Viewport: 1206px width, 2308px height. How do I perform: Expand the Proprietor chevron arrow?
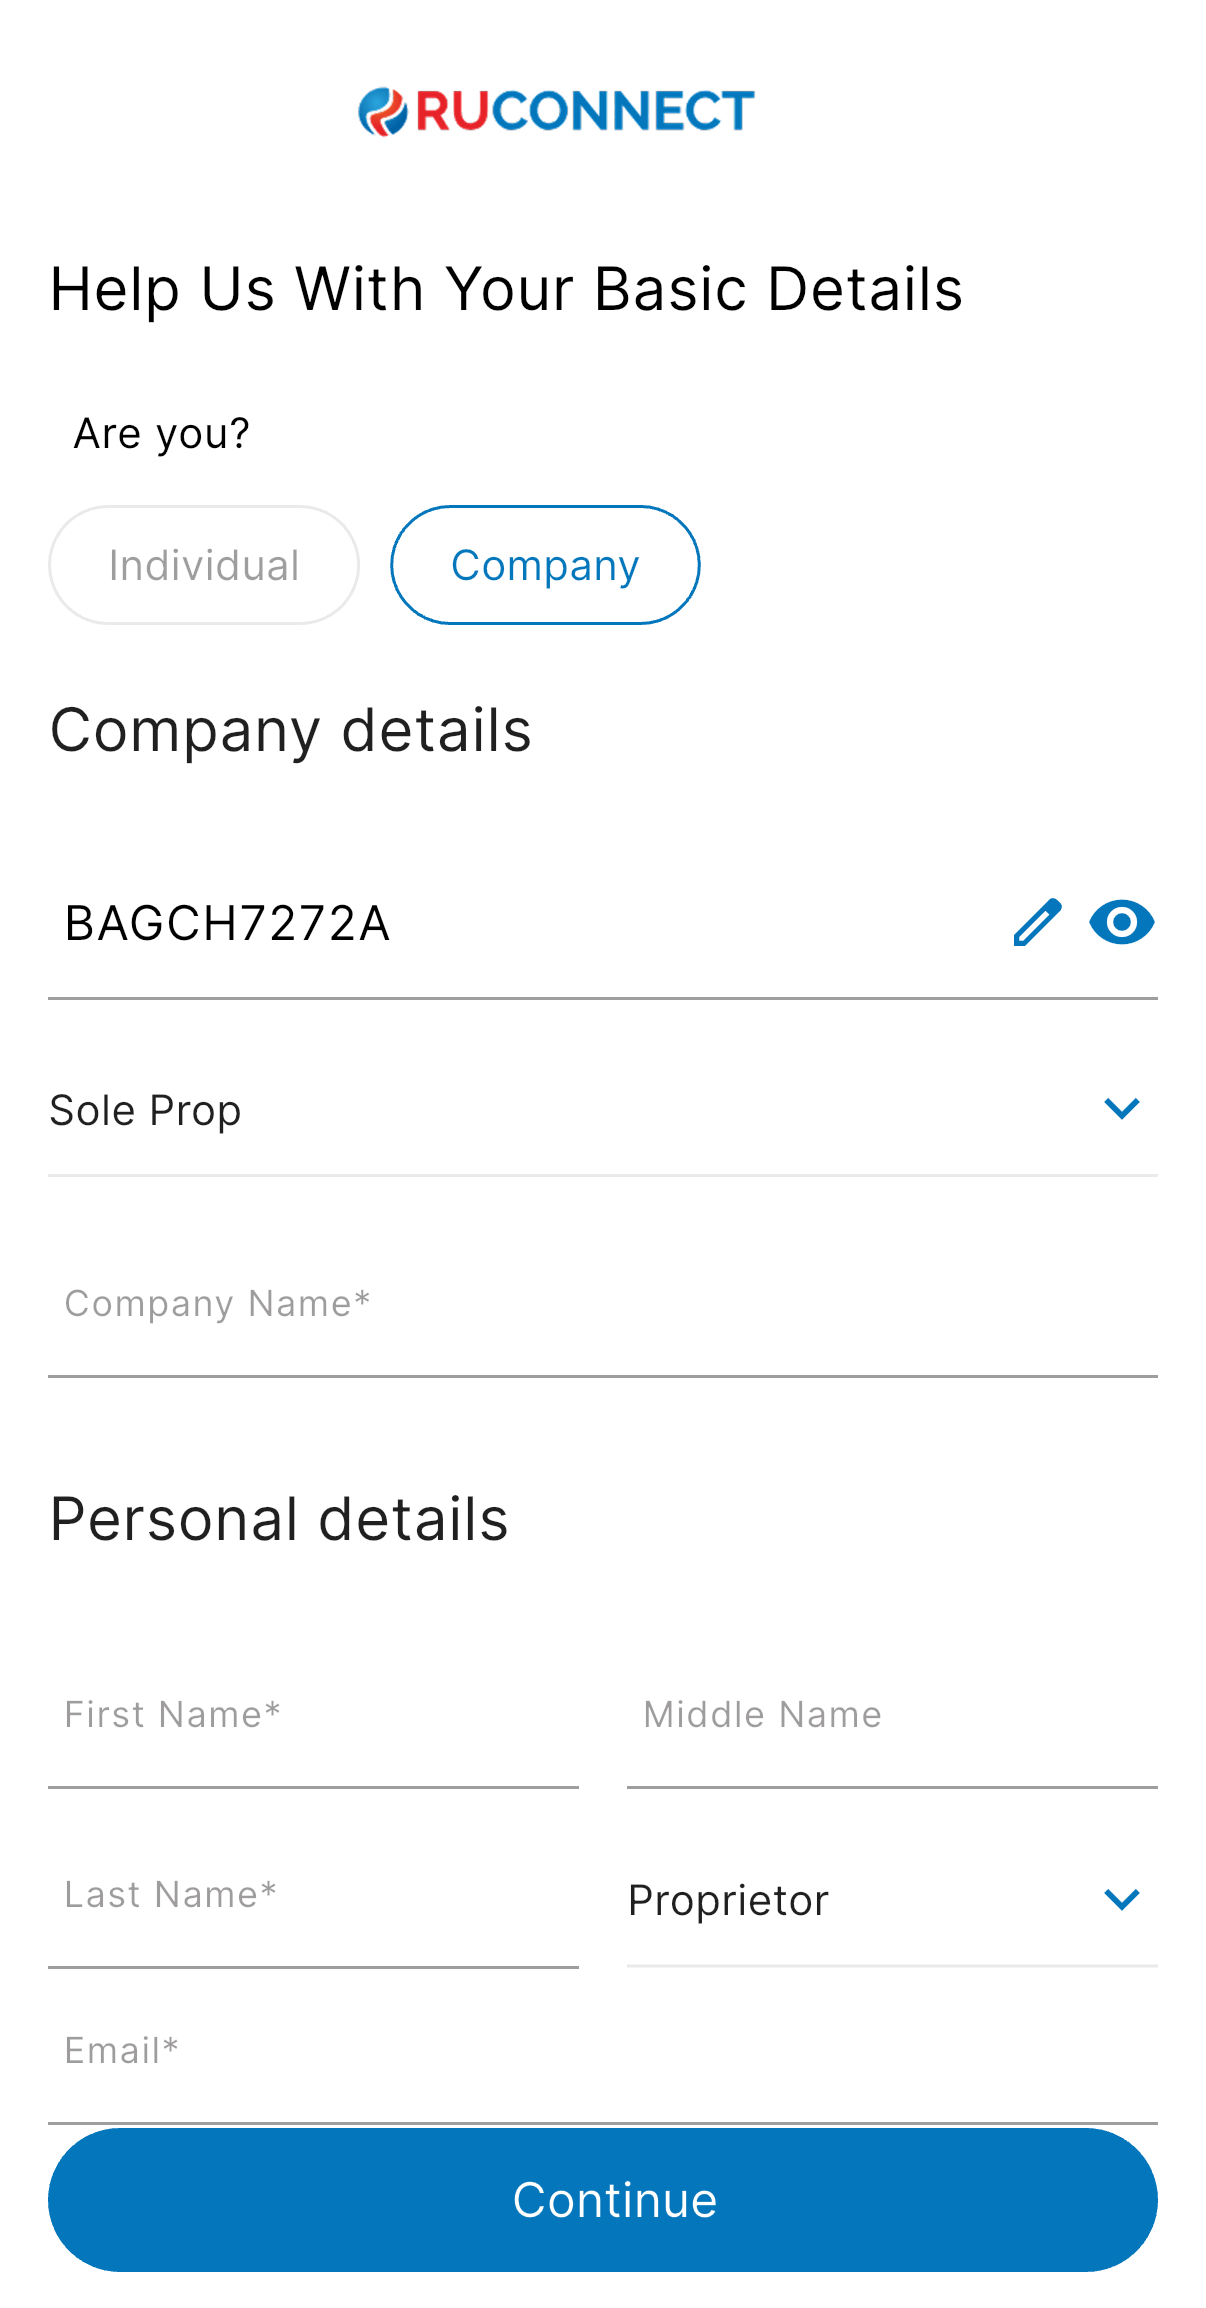(x=1121, y=1898)
